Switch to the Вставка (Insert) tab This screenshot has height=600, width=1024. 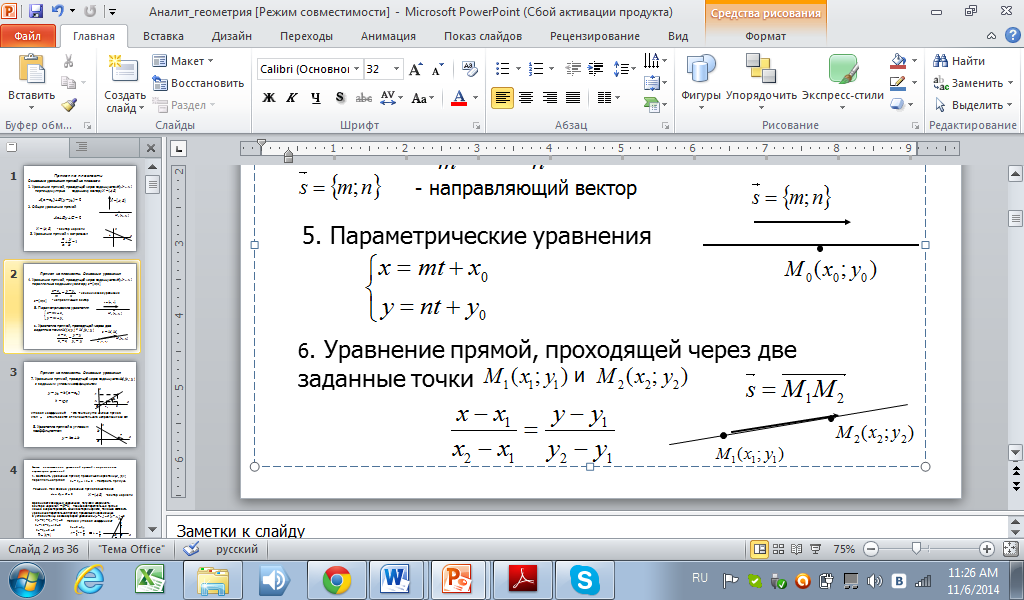point(163,36)
